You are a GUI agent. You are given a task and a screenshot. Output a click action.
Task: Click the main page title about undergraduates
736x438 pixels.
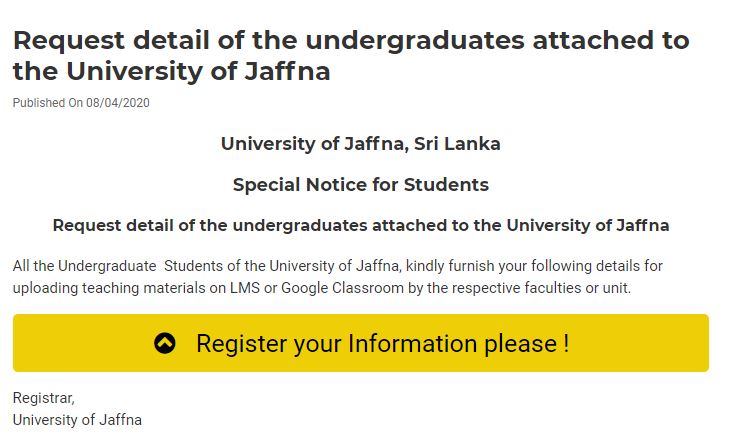351,55
